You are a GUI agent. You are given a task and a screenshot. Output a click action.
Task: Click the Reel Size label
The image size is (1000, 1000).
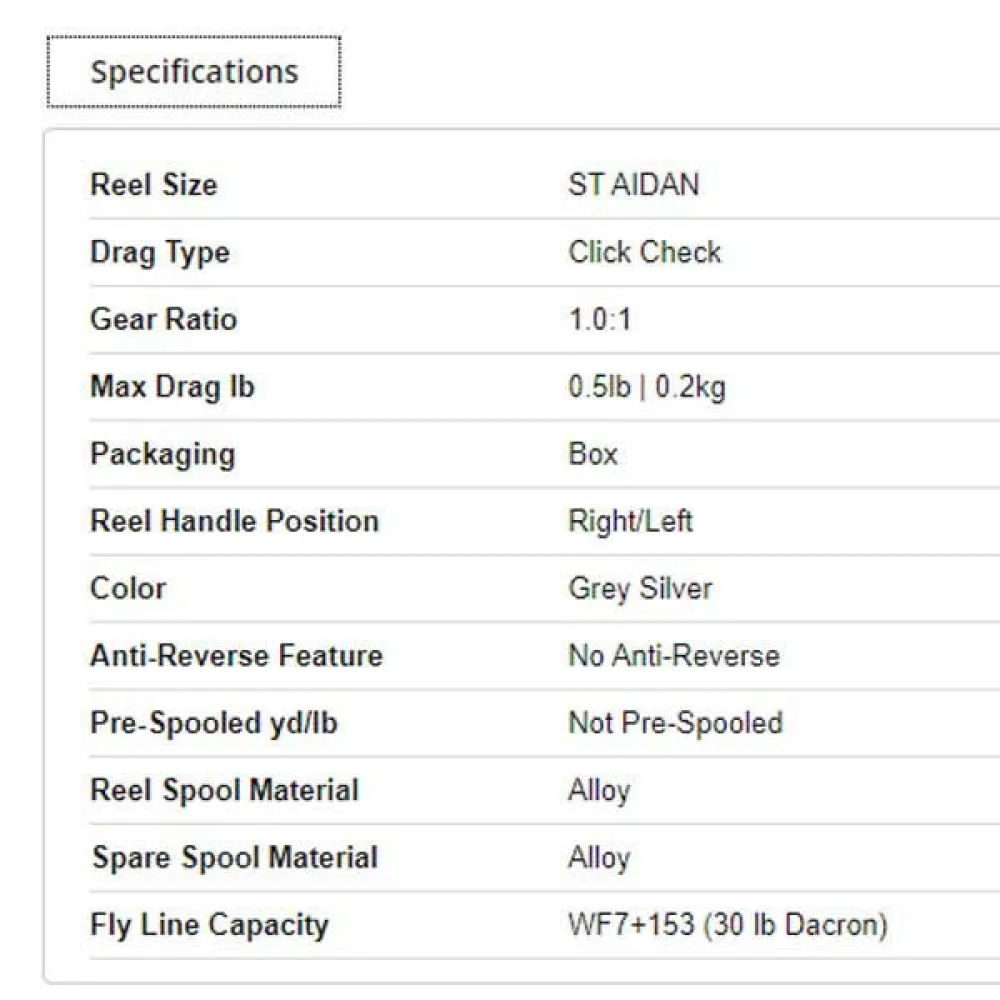click(x=153, y=185)
